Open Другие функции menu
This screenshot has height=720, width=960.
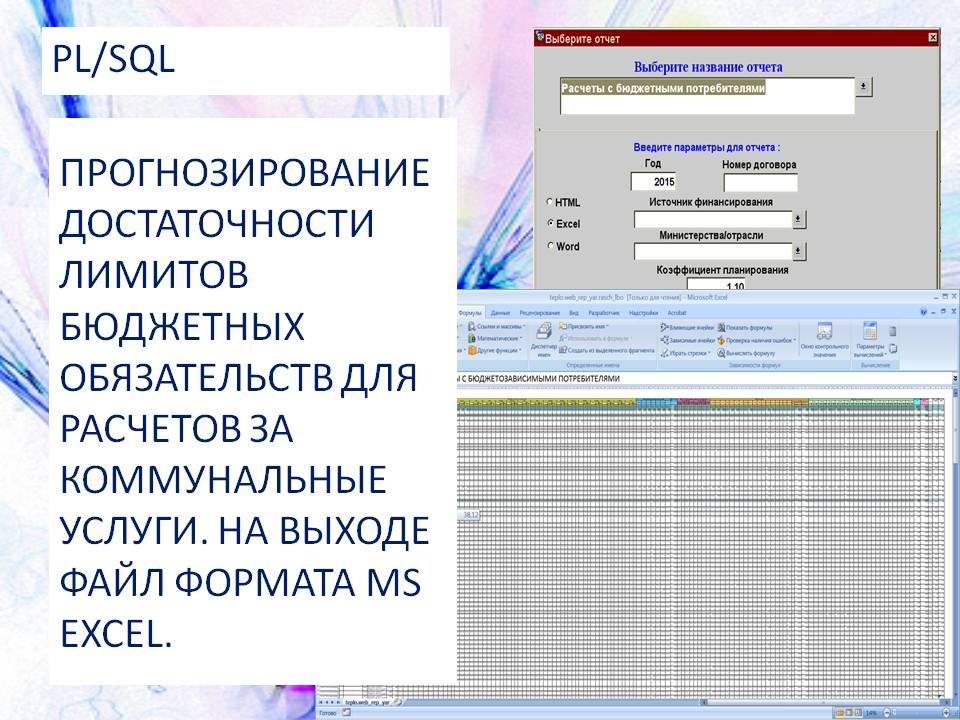click(x=495, y=351)
